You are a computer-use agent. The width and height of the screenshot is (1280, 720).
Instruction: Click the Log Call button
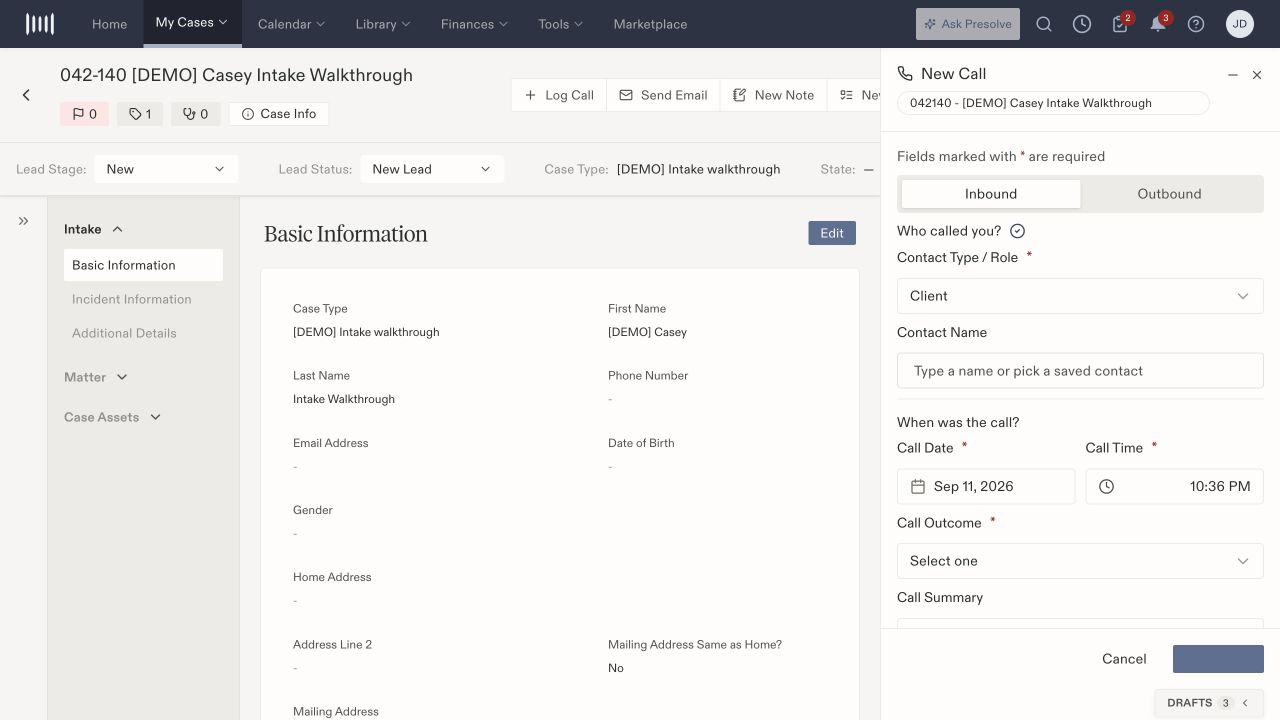559,95
